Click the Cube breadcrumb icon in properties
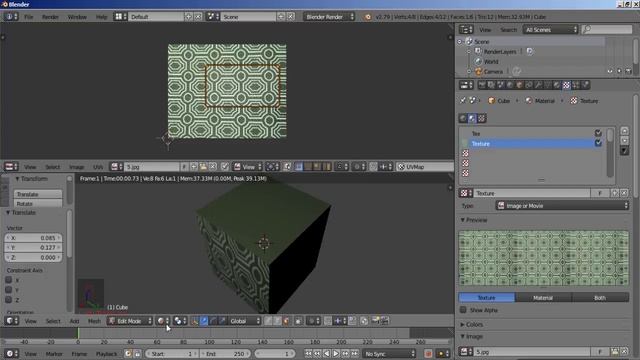 point(491,100)
